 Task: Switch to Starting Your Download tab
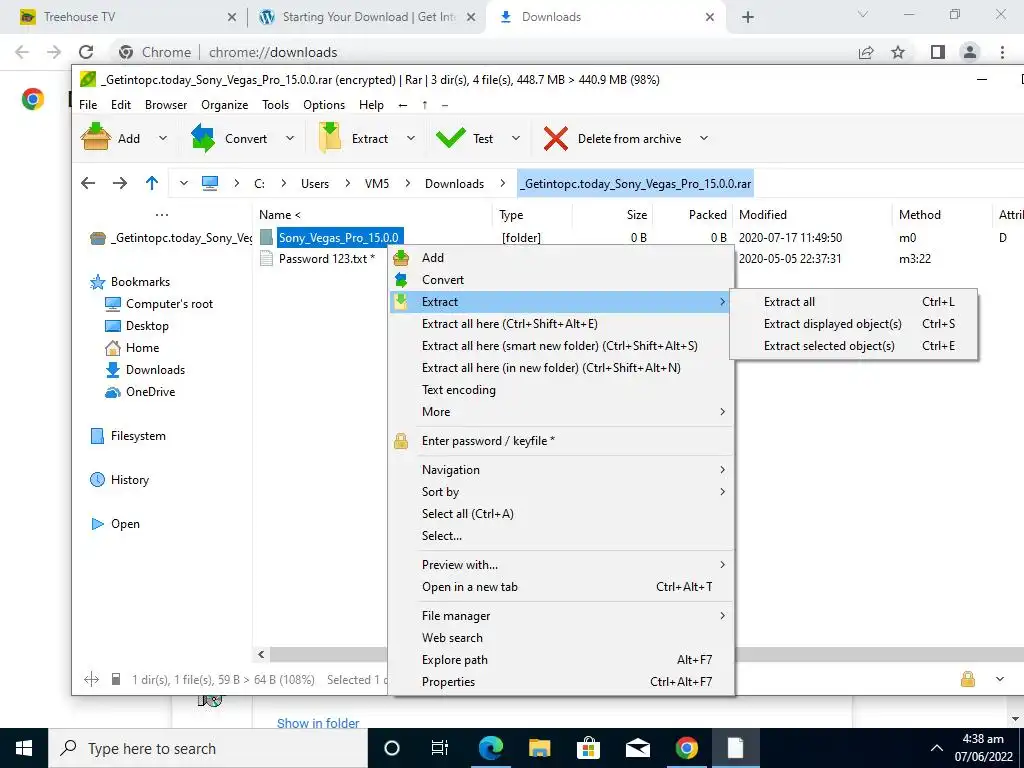tap(366, 17)
